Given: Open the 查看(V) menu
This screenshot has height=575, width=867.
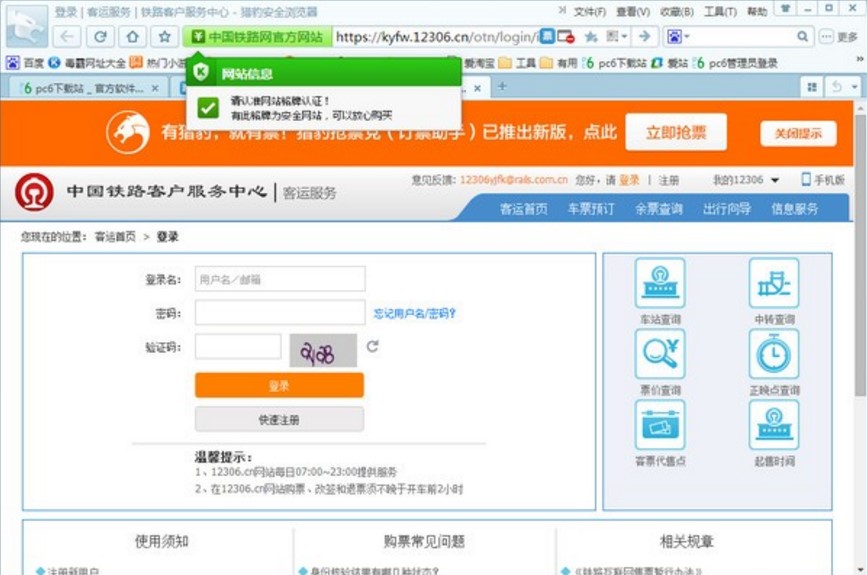Looking at the screenshot, I should pyautogui.click(x=633, y=11).
